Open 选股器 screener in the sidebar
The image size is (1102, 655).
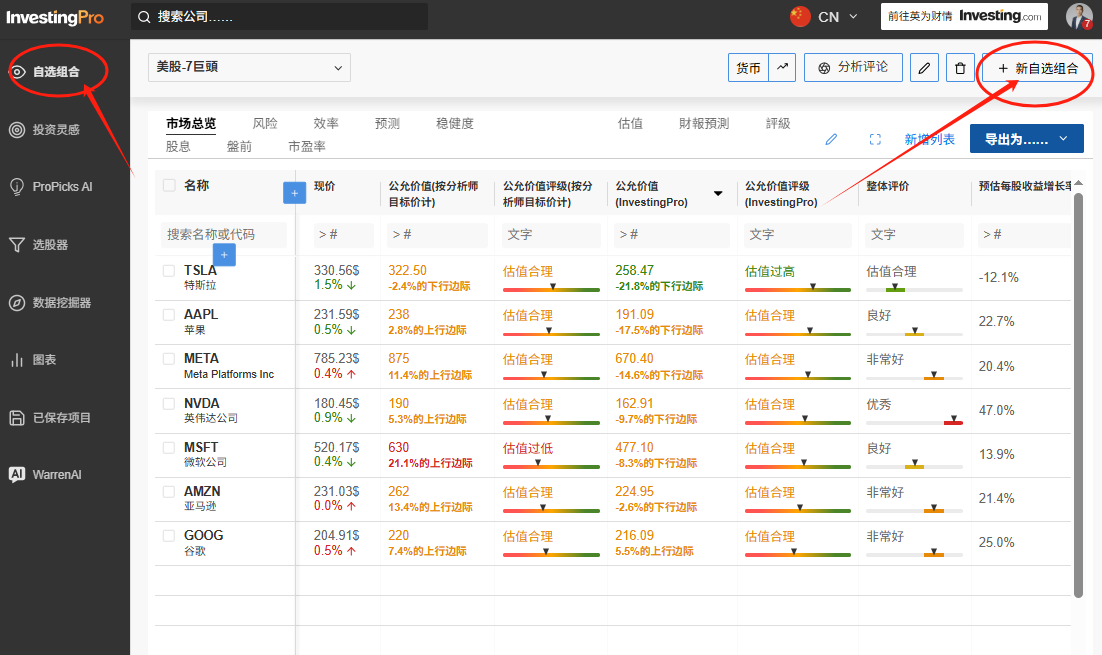tap(50, 245)
